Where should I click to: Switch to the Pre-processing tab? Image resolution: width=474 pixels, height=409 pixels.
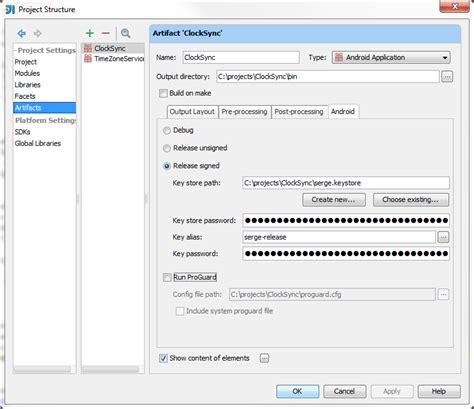click(244, 112)
